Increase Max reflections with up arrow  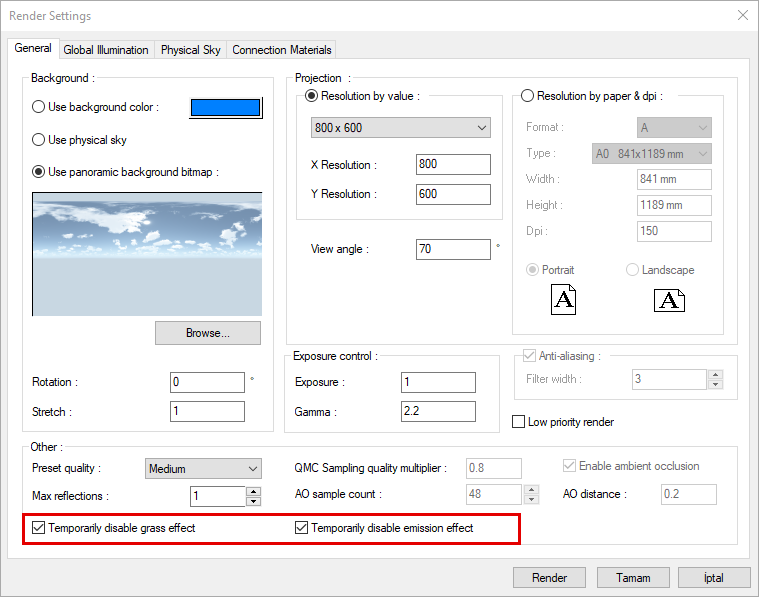[253, 491]
